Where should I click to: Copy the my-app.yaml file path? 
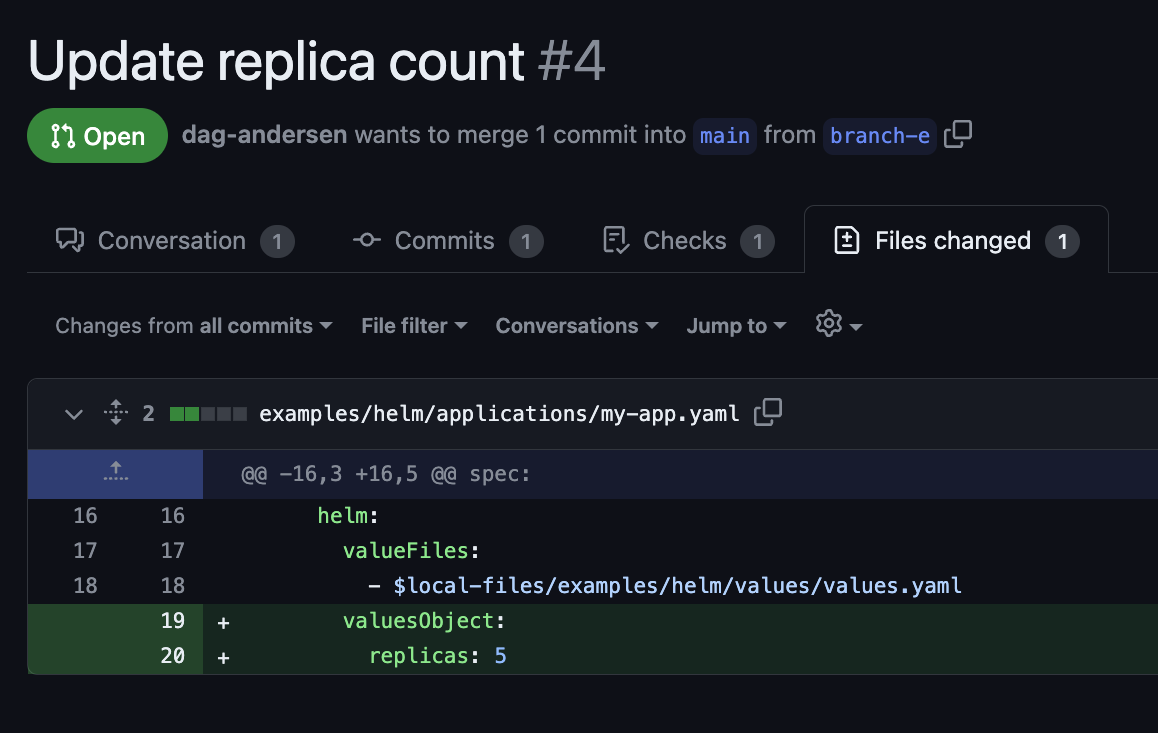[768, 412]
